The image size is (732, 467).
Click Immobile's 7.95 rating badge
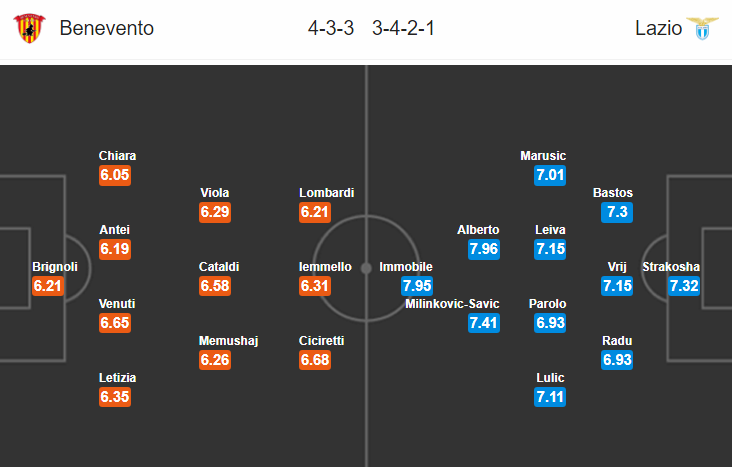pyautogui.click(x=417, y=286)
